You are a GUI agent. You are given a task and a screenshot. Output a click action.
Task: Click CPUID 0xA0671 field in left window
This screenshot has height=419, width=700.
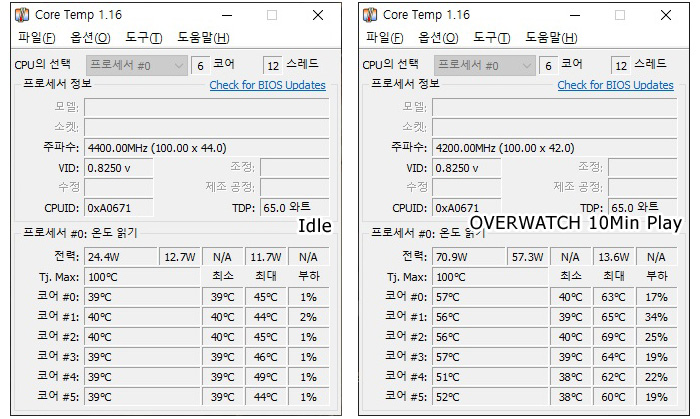pos(119,207)
